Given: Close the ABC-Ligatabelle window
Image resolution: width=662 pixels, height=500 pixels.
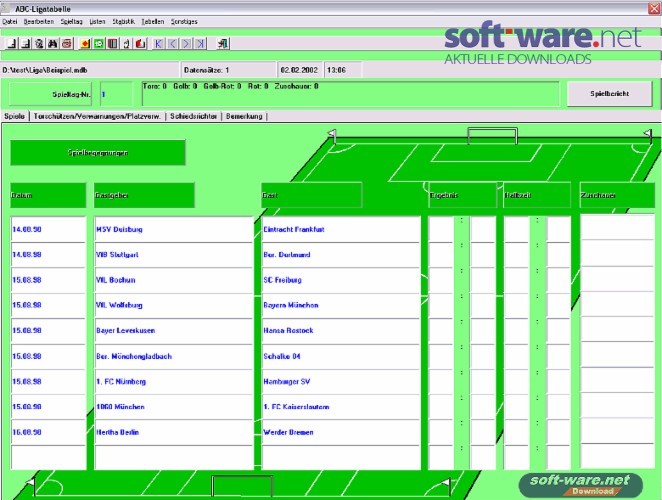Looking at the screenshot, I should click(x=654, y=8).
